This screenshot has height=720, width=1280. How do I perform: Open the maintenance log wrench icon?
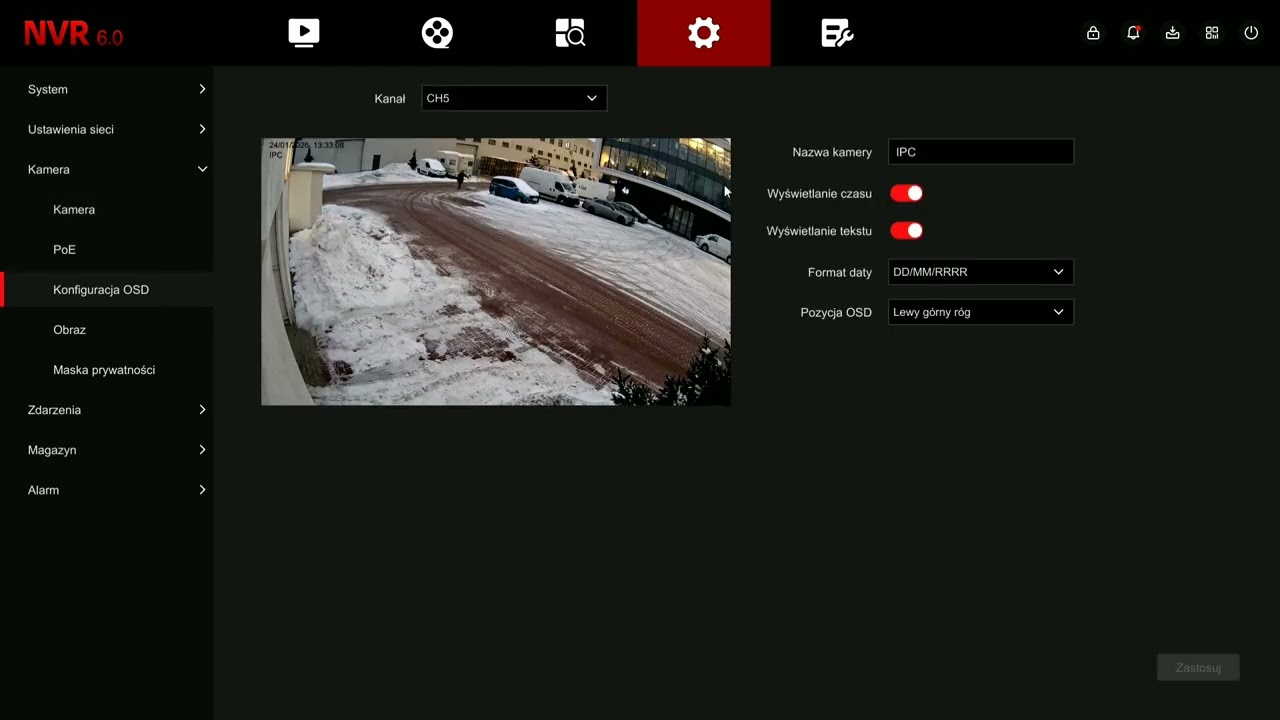click(837, 33)
